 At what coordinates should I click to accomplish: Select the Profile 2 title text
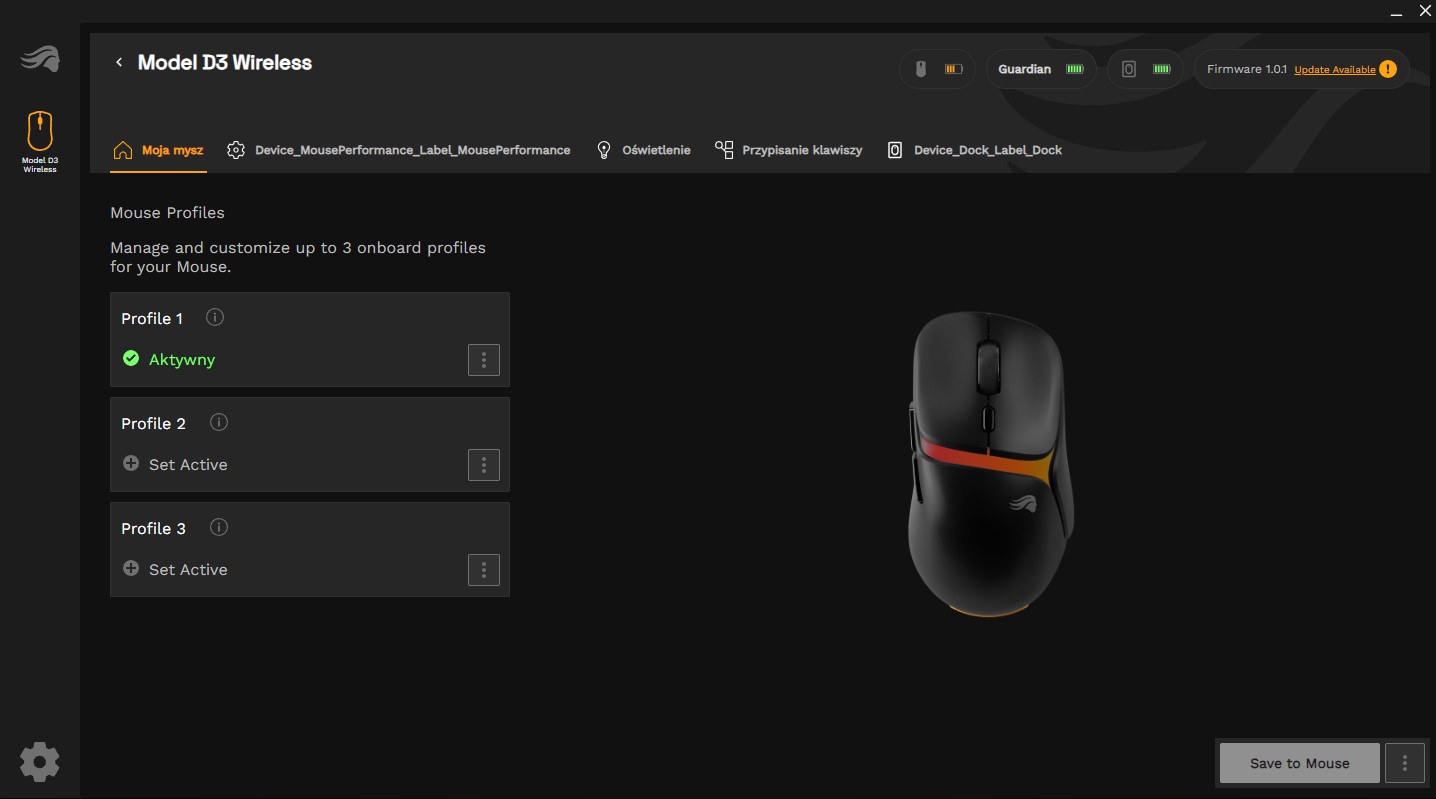pos(154,423)
